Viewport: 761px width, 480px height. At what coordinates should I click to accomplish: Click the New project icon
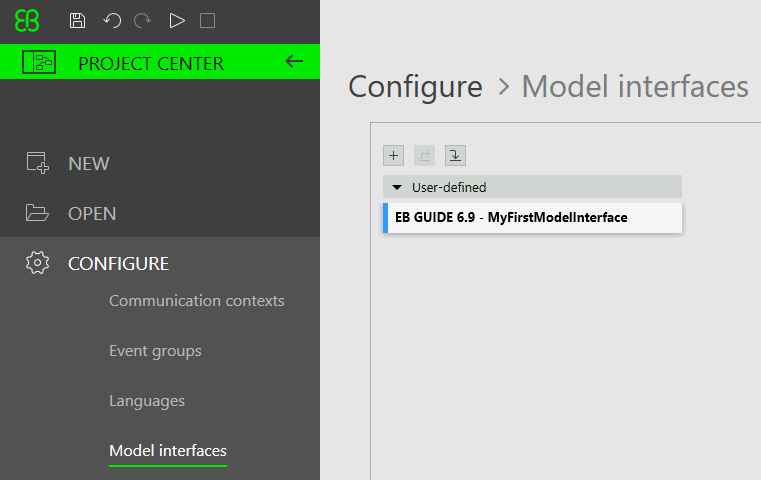coord(37,163)
